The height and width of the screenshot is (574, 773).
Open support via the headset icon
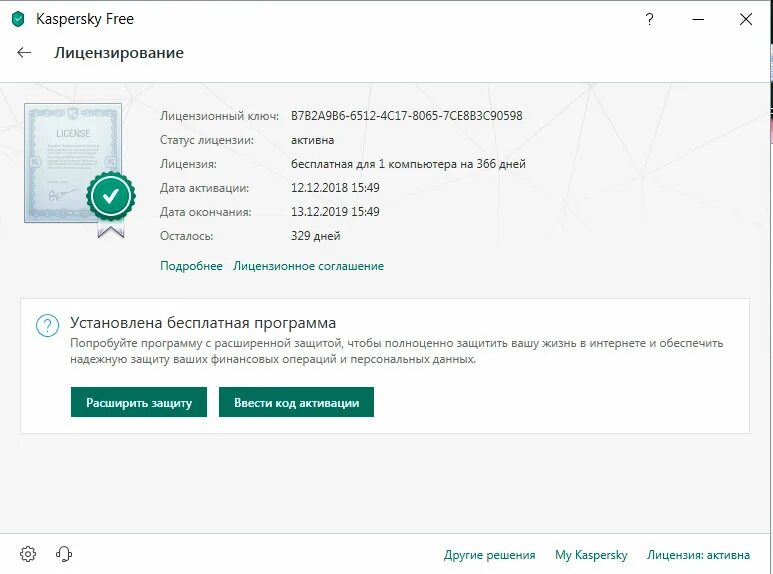click(x=64, y=554)
